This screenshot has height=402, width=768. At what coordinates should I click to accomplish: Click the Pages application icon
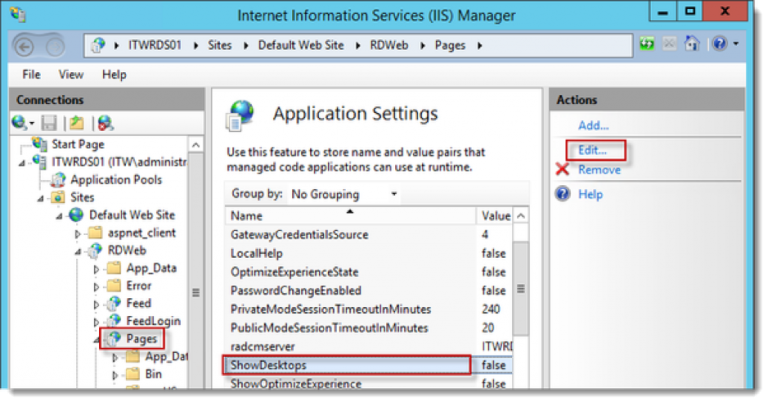pos(114,338)
